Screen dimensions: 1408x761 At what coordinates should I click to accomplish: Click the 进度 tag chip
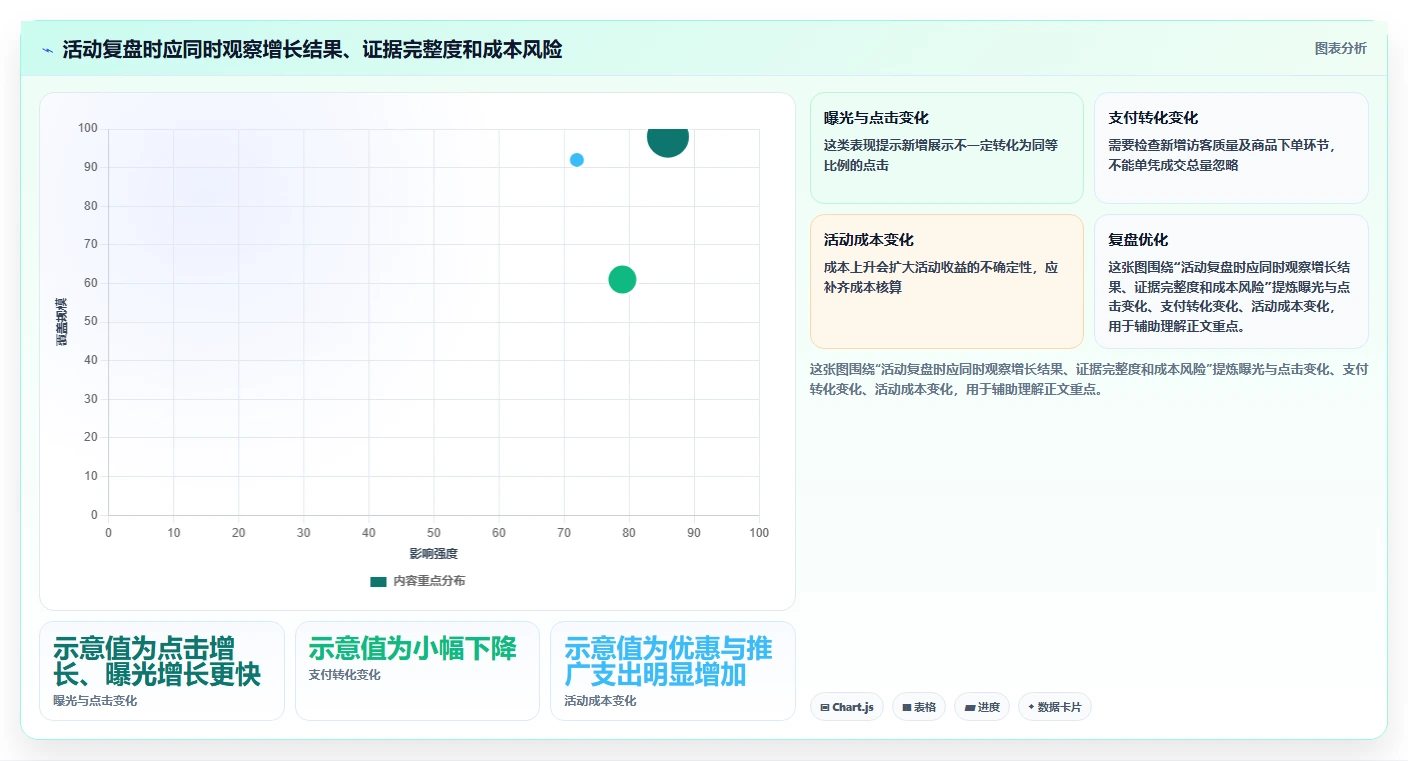[x=982, y=707]
